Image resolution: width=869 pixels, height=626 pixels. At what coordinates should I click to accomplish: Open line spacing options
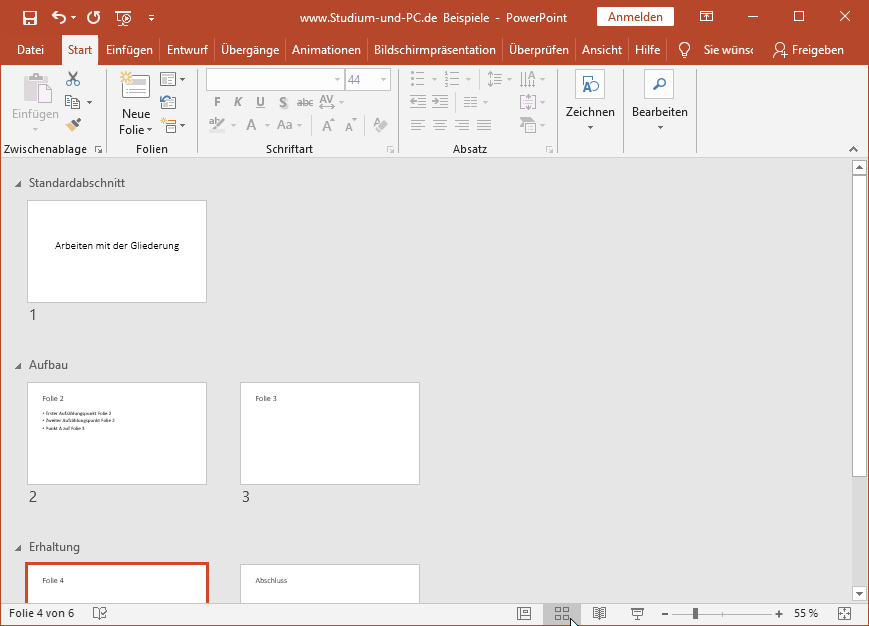499,79
